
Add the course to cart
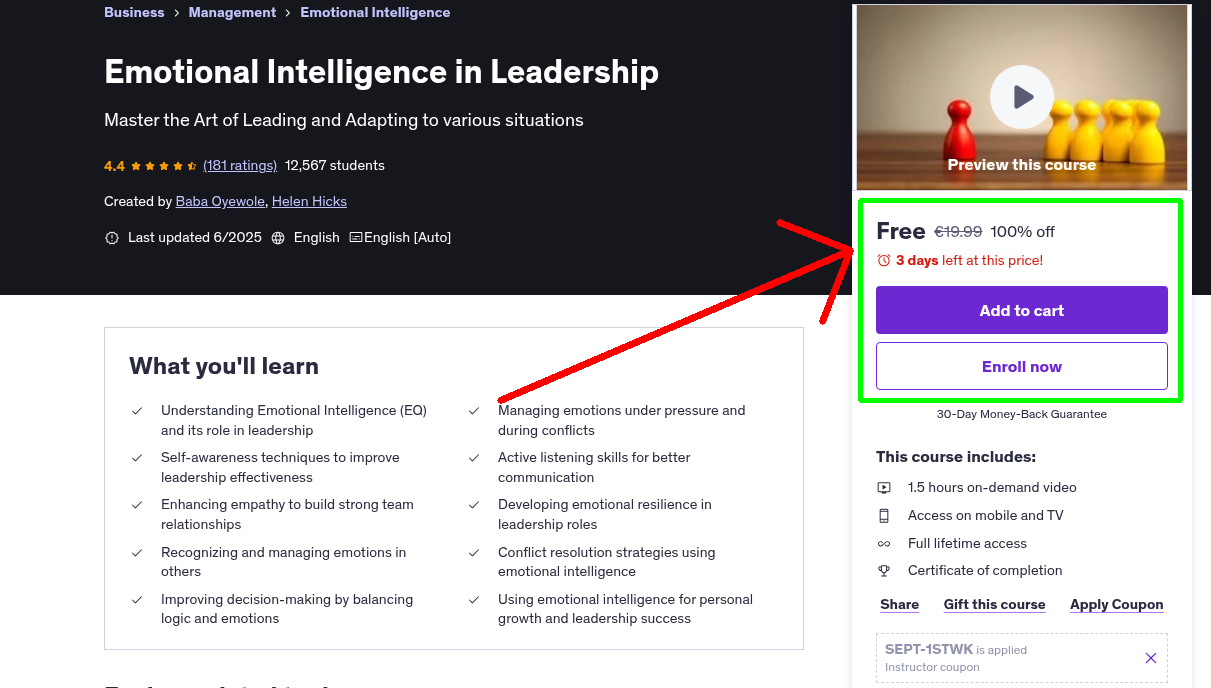pos(1022,310)
